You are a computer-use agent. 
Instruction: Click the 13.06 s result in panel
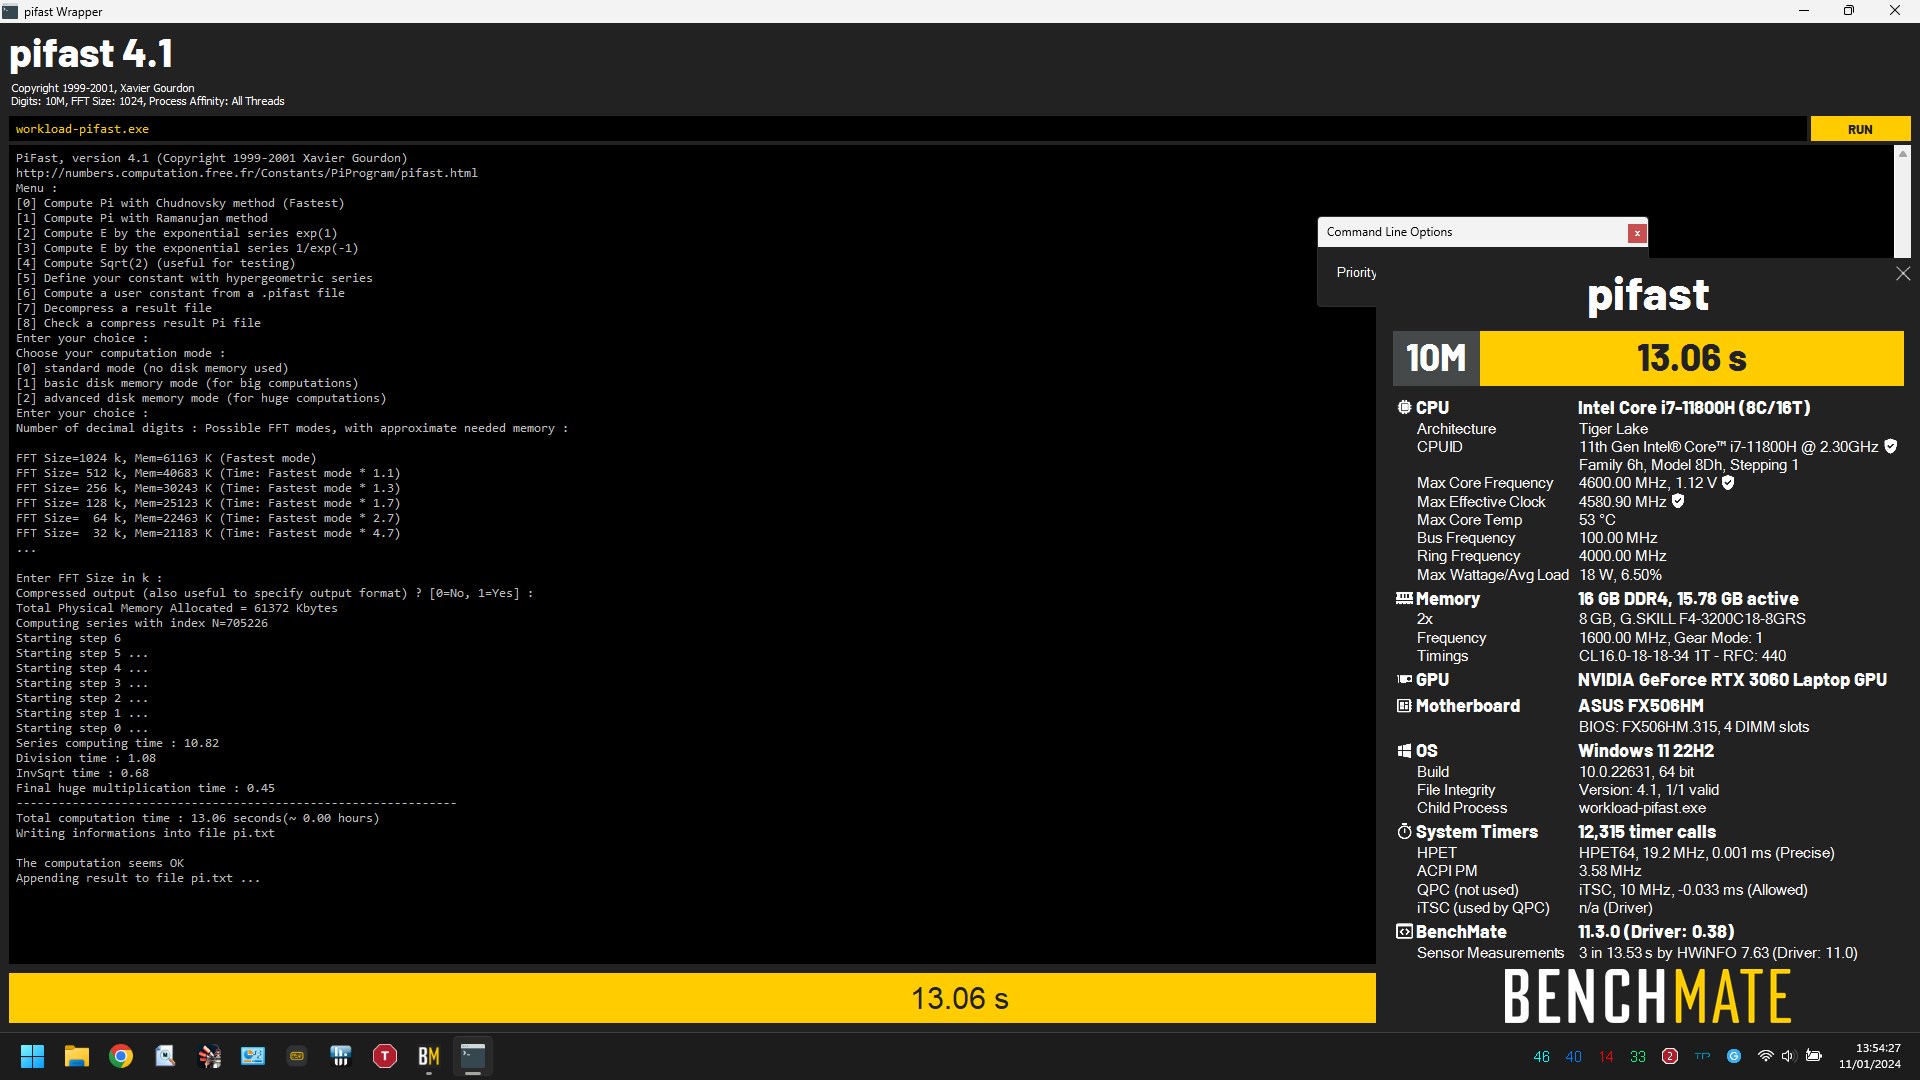point(1691,358)
